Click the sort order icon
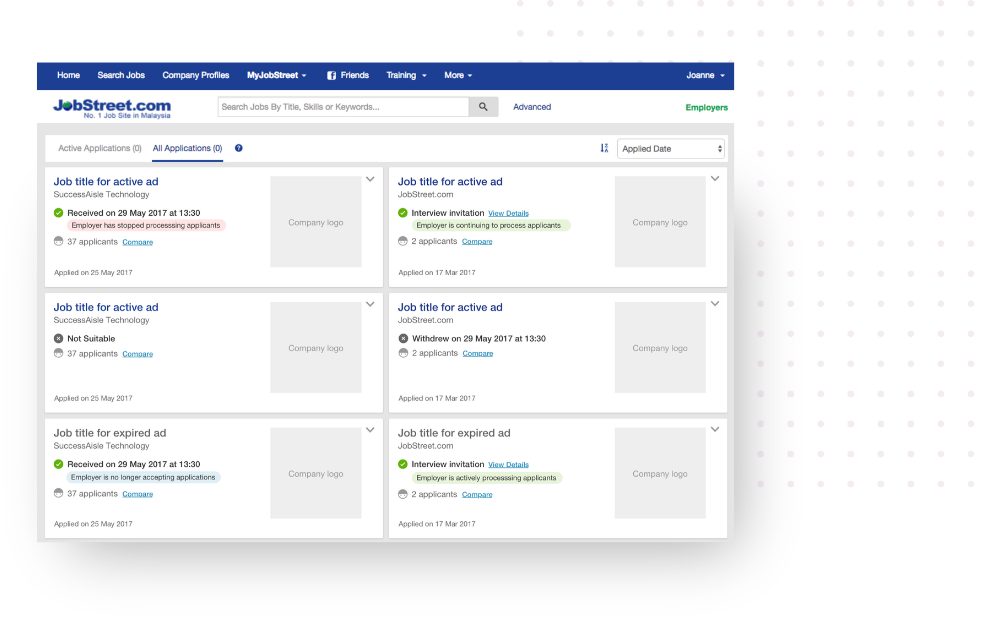 (x=604, y=148)
